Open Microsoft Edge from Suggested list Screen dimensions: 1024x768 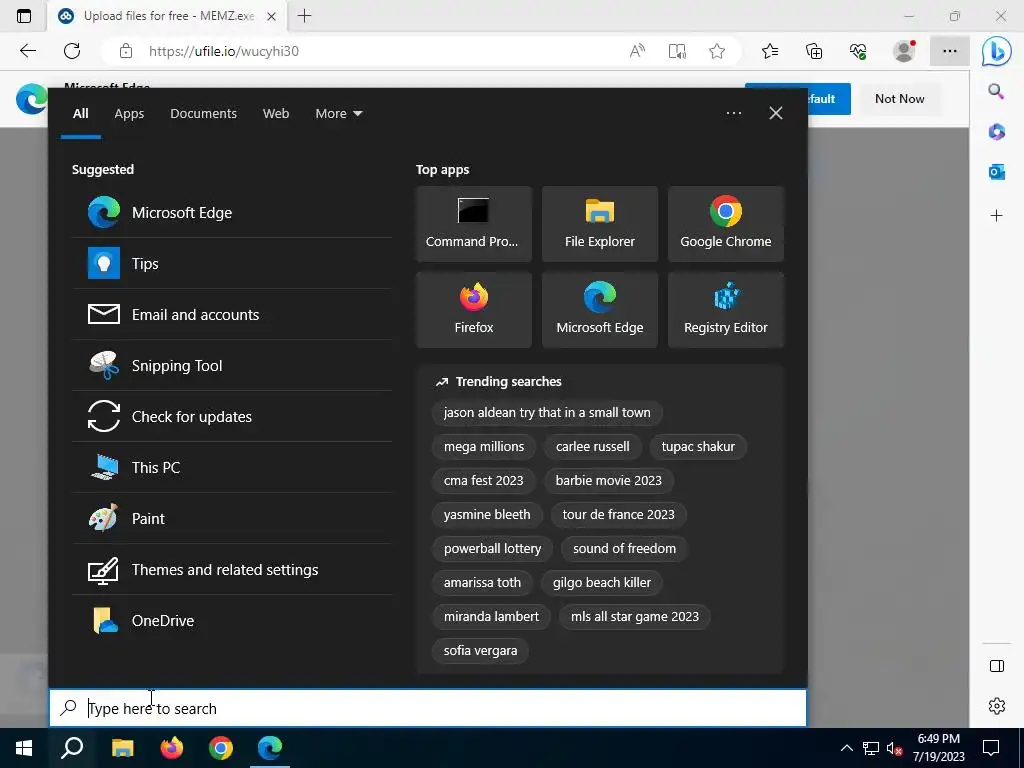(232, 212)
